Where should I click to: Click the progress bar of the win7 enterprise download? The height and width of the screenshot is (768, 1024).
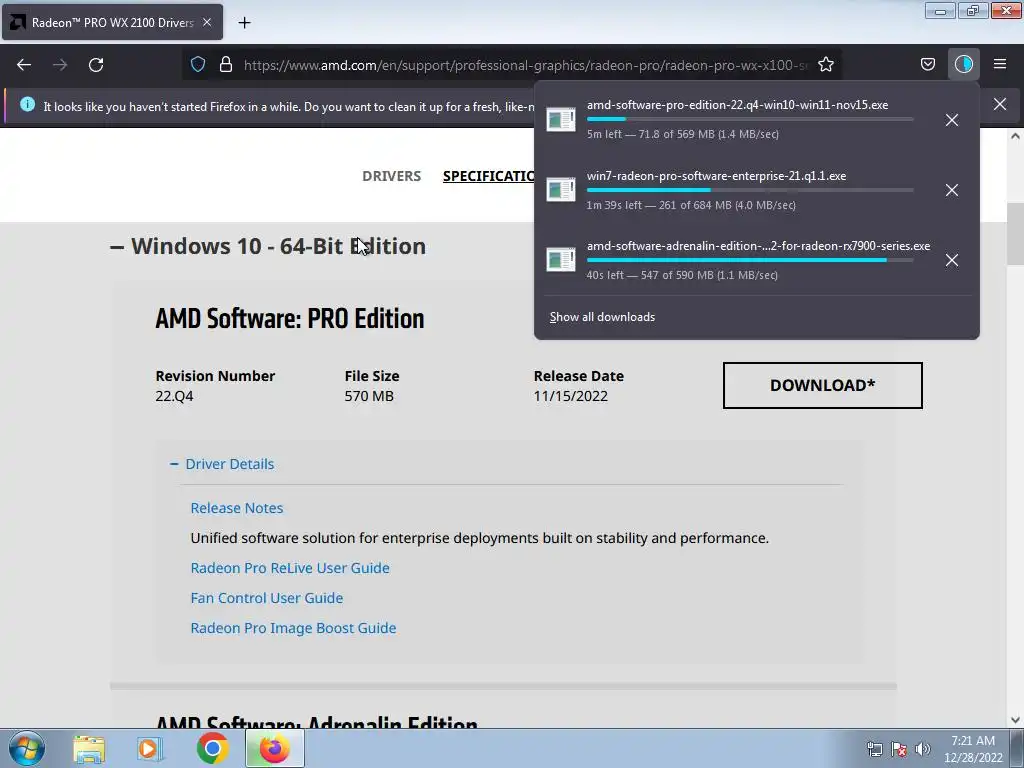(x=750, y=190)
